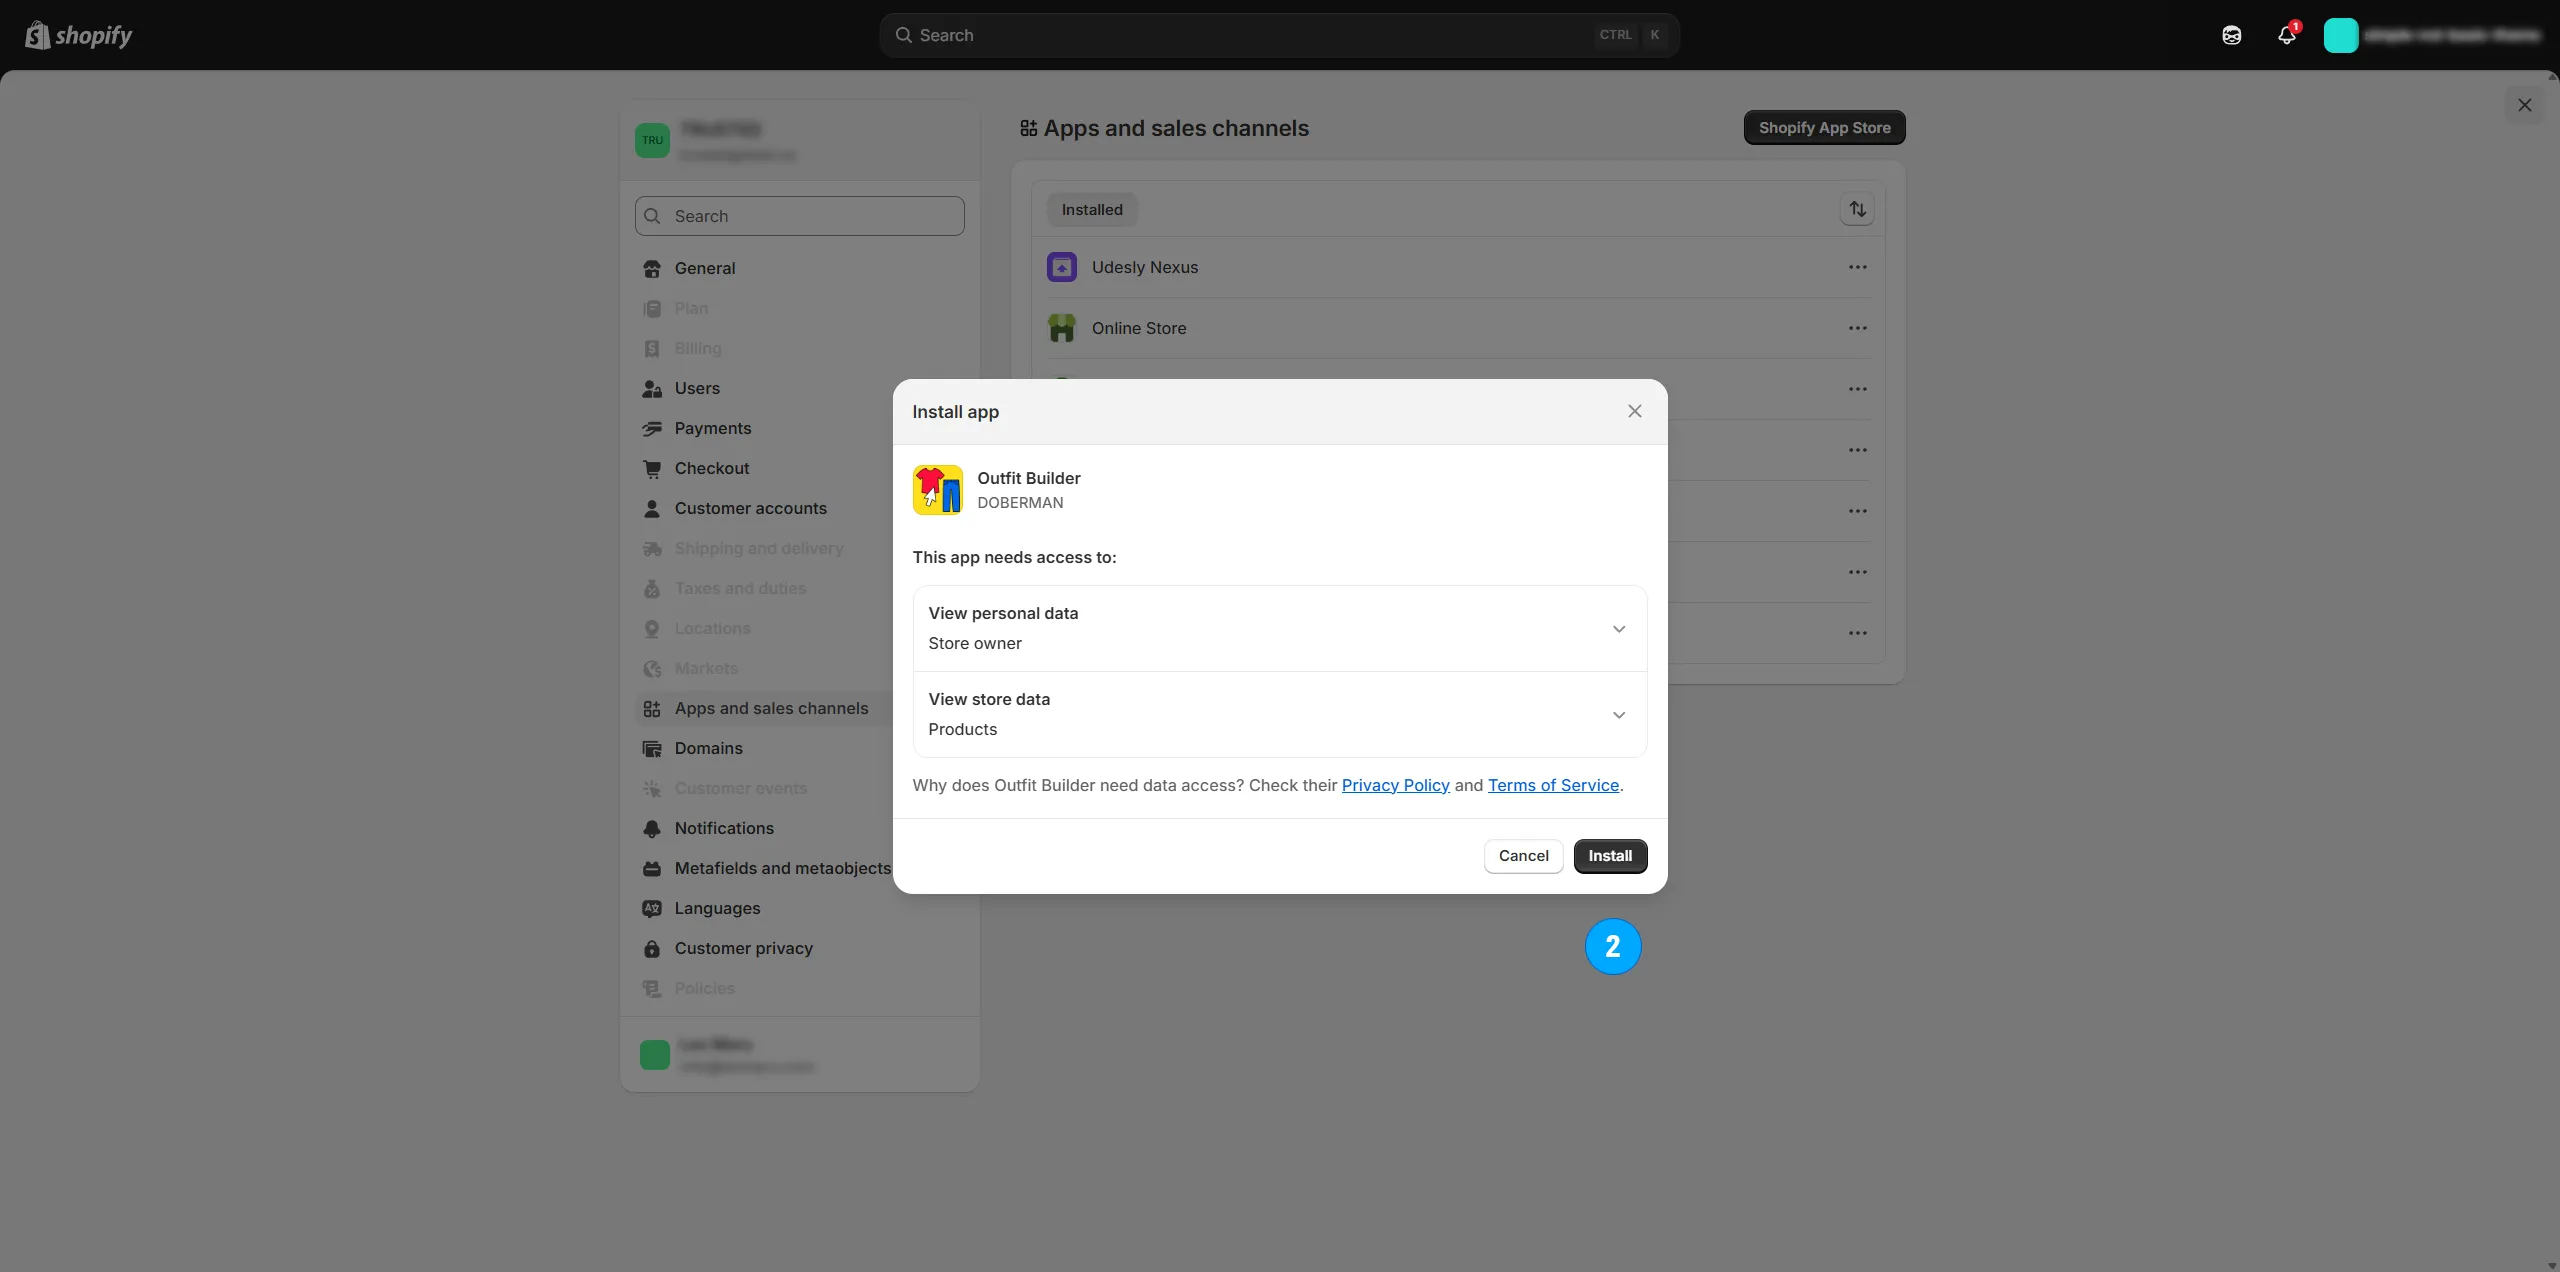Cancel the app installation
The height and width of the screenshot is (1272, 2560).
1523,856
